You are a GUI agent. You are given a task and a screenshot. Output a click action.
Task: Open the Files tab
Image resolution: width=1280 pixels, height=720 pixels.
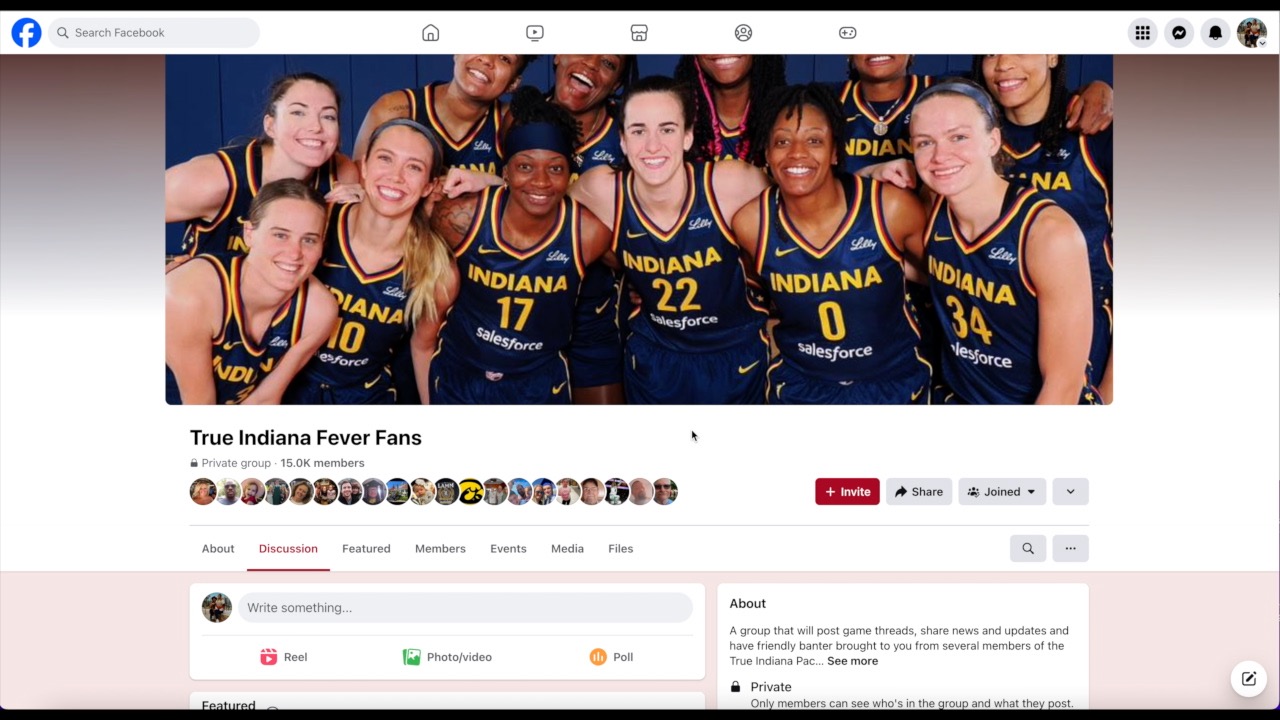click(620, 548)
